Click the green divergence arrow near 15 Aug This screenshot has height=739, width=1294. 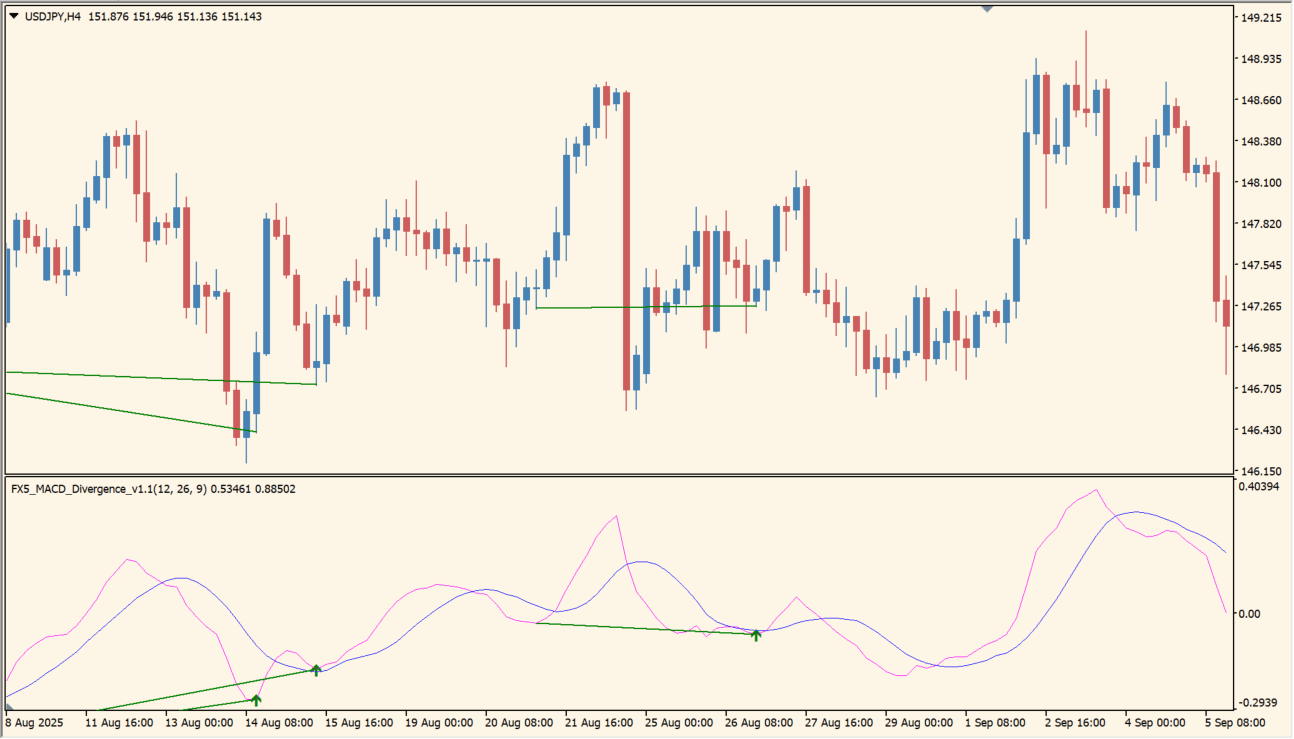click(x=316, y=669)
